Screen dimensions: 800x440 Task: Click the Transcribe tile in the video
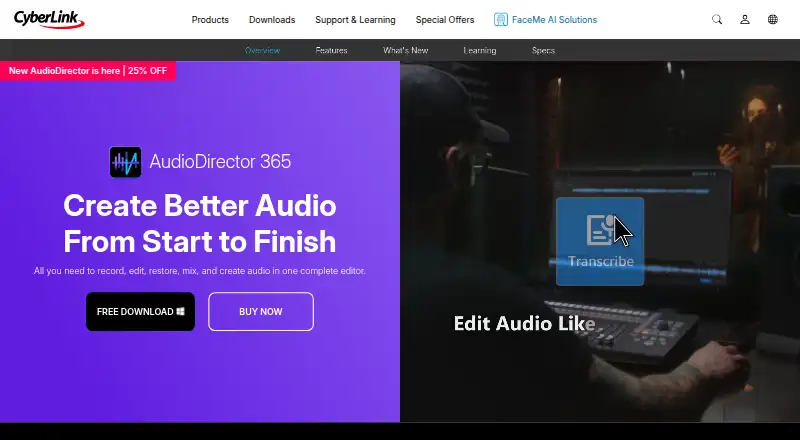pyautogui.click(x=600, y=241)
